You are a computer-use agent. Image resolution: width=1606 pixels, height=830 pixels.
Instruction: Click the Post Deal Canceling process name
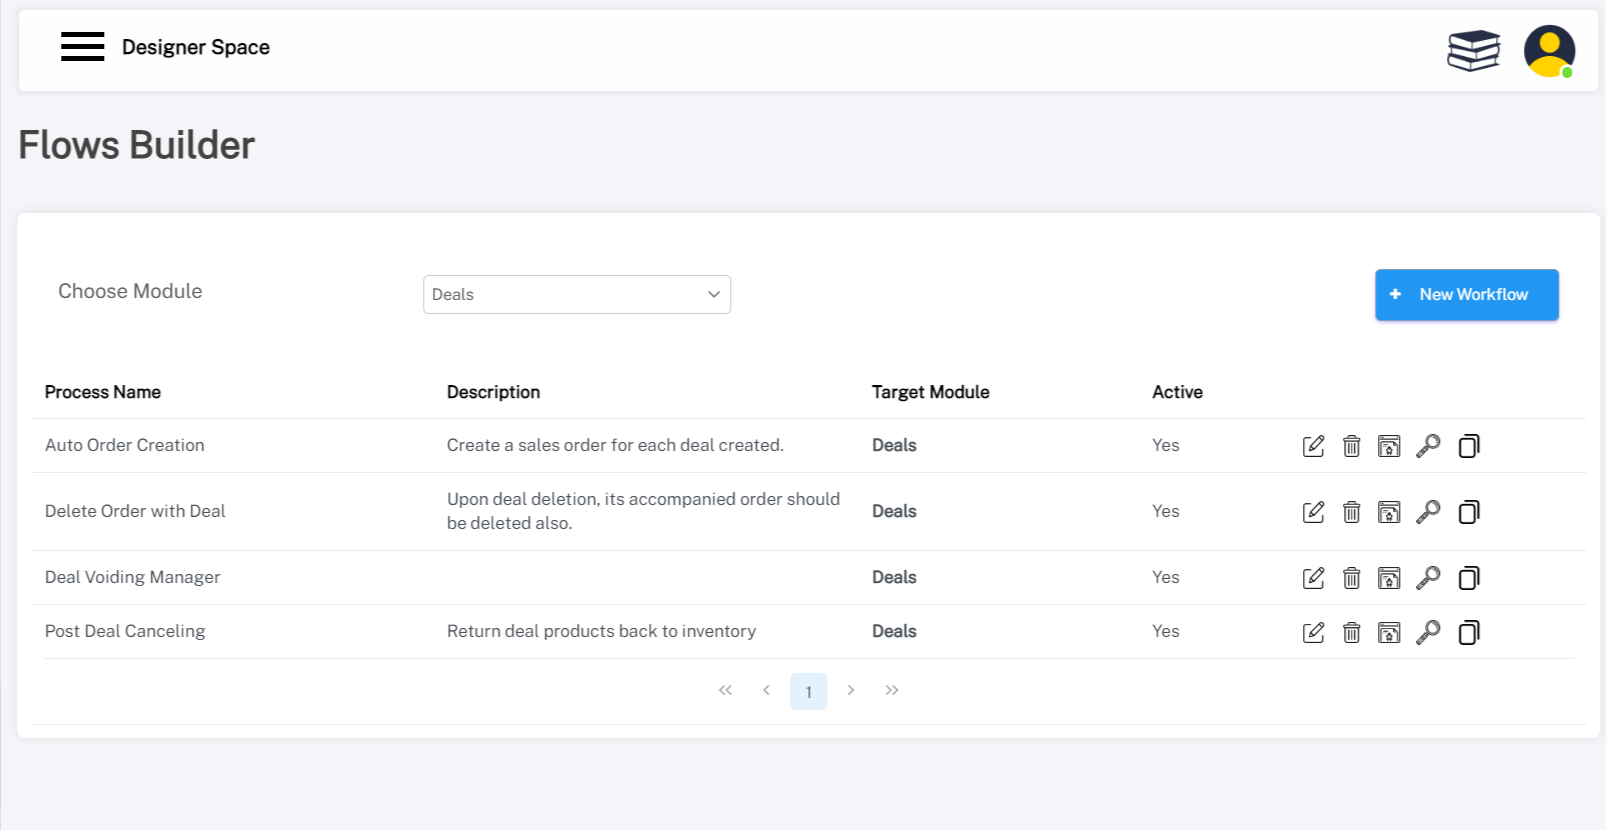[125, 631]
